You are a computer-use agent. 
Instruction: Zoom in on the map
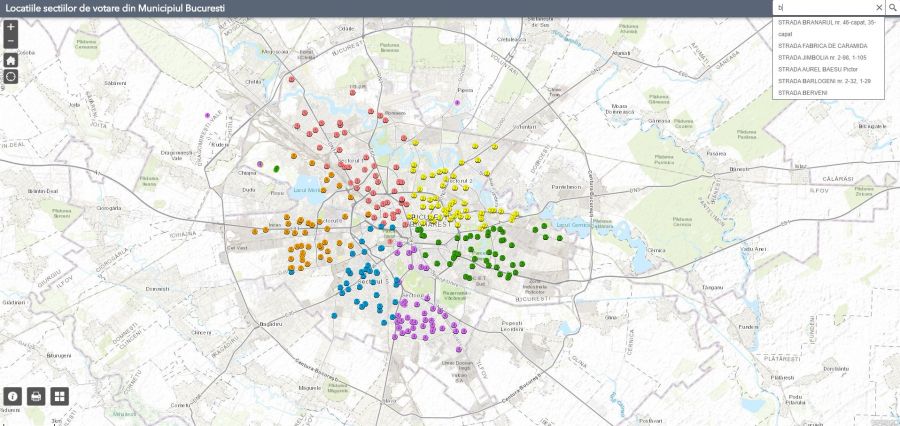click(x=10, y=27)
